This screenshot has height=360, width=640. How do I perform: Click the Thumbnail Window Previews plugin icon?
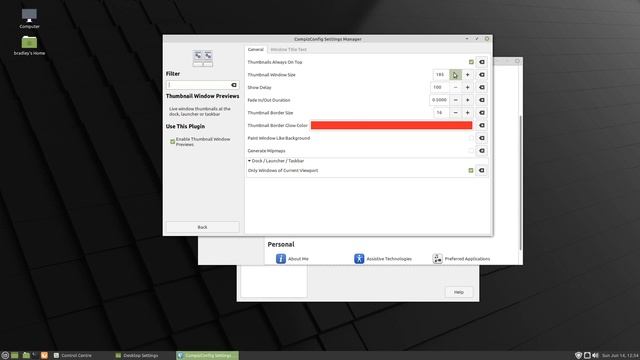coord(202,58)
